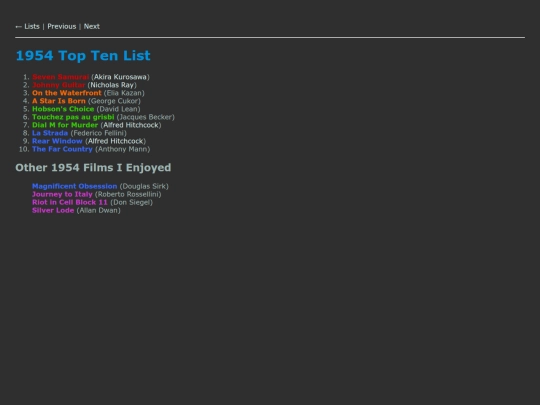Click director name Don Siegel
The image size is (540, 405).
tap(131, 202)
